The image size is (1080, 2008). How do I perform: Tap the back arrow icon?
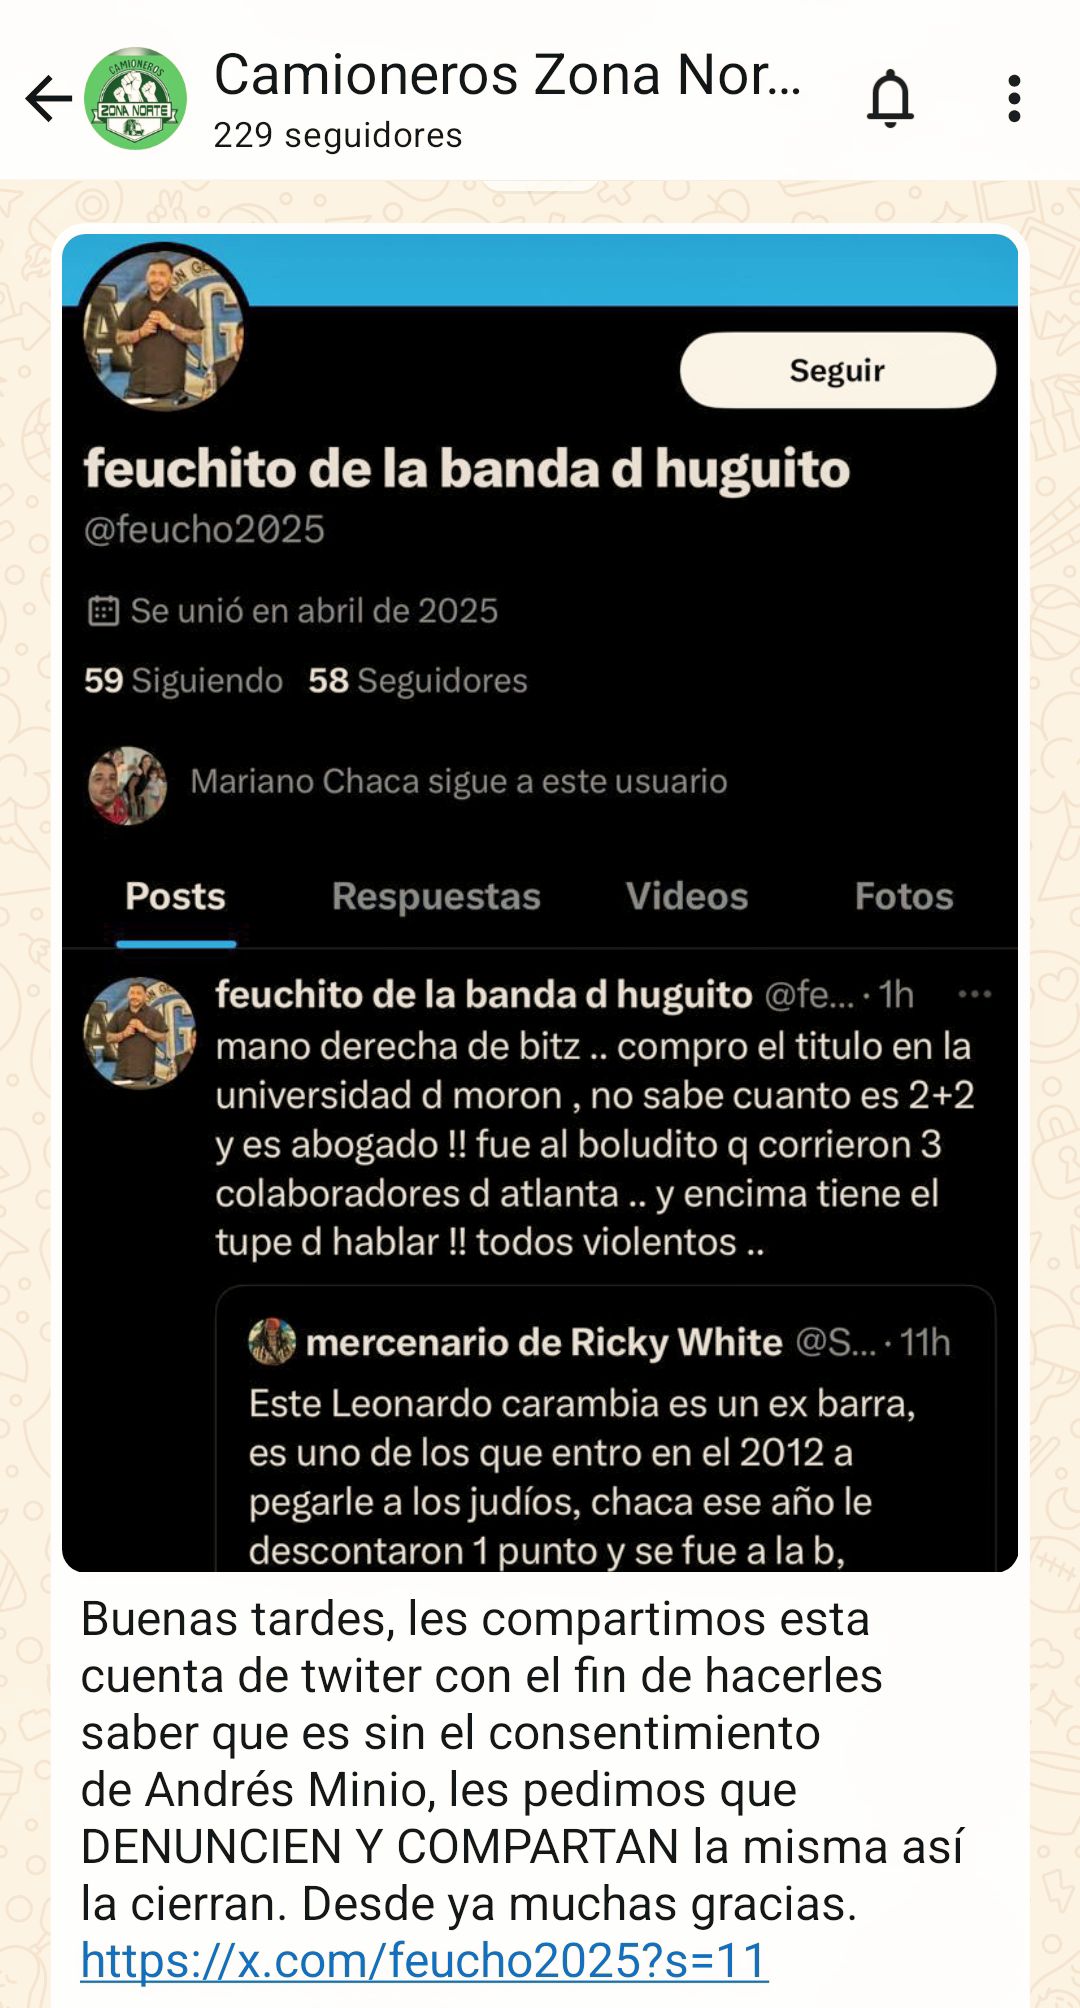pyautogui.click(x=48, y=98)
